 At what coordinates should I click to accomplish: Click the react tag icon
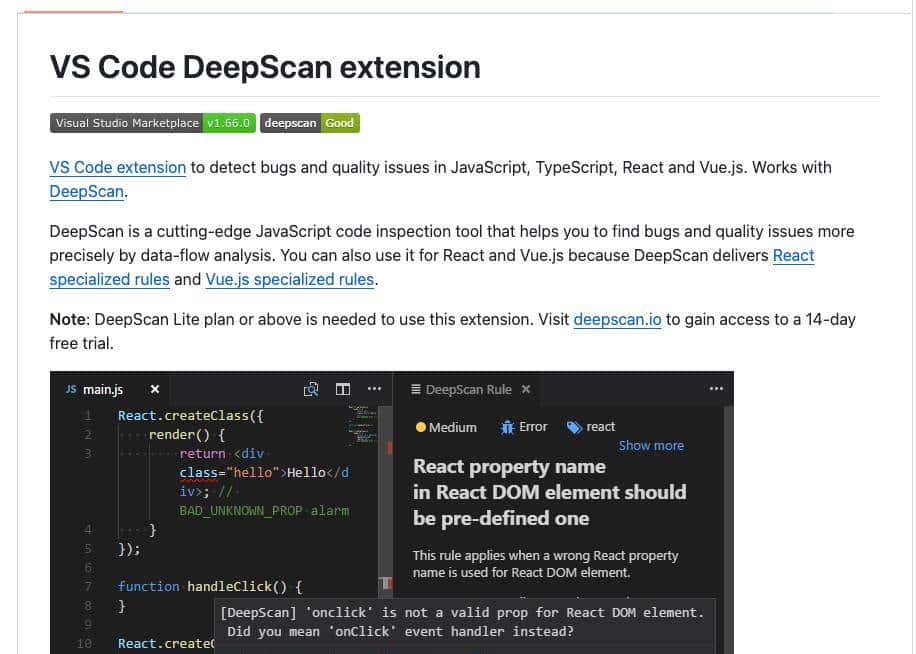[x=574, y=427]
